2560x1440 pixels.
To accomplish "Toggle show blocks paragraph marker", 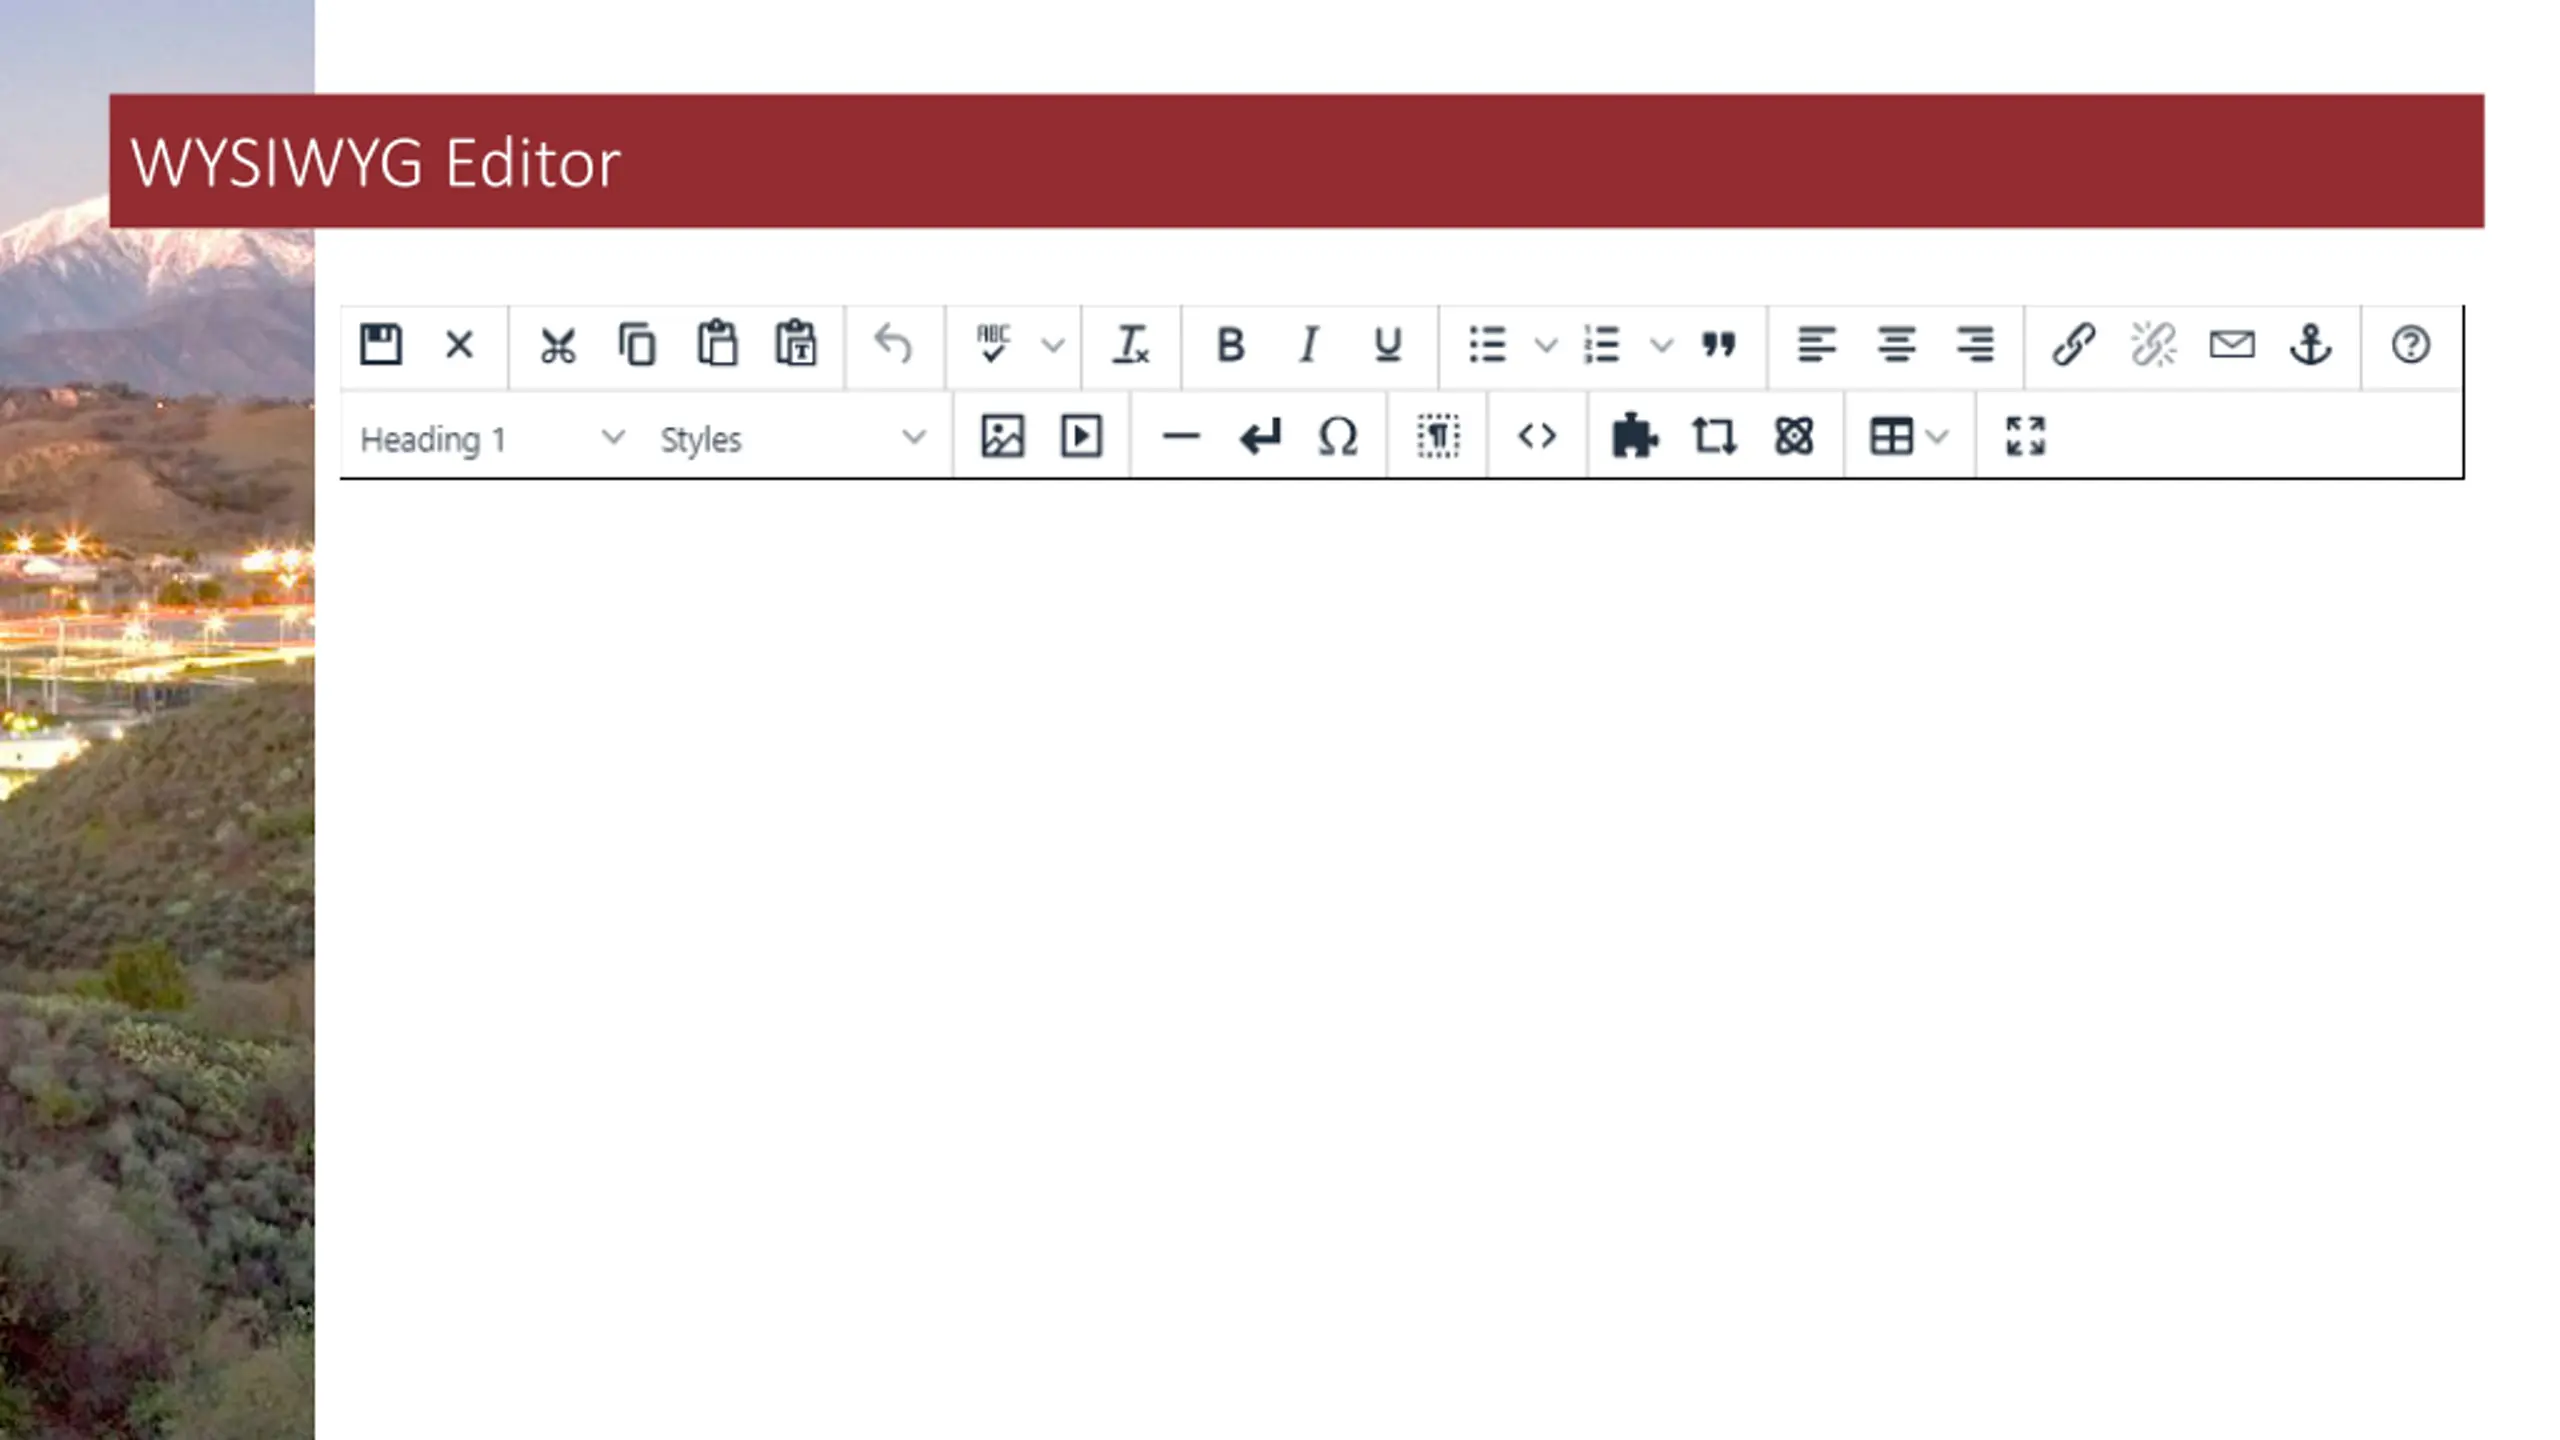I will pos(1438,437).
